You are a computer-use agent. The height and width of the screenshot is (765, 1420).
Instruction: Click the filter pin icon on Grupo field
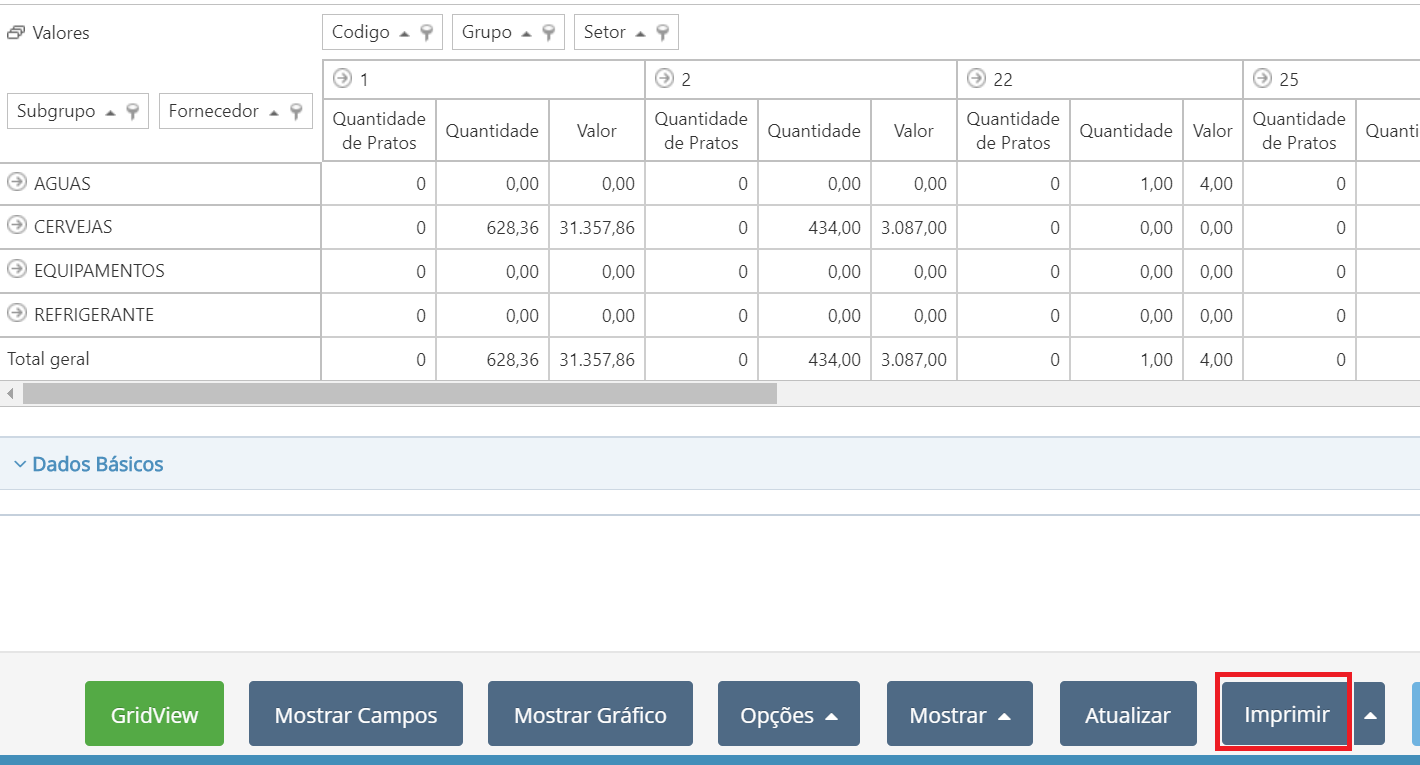click(549, 33)
